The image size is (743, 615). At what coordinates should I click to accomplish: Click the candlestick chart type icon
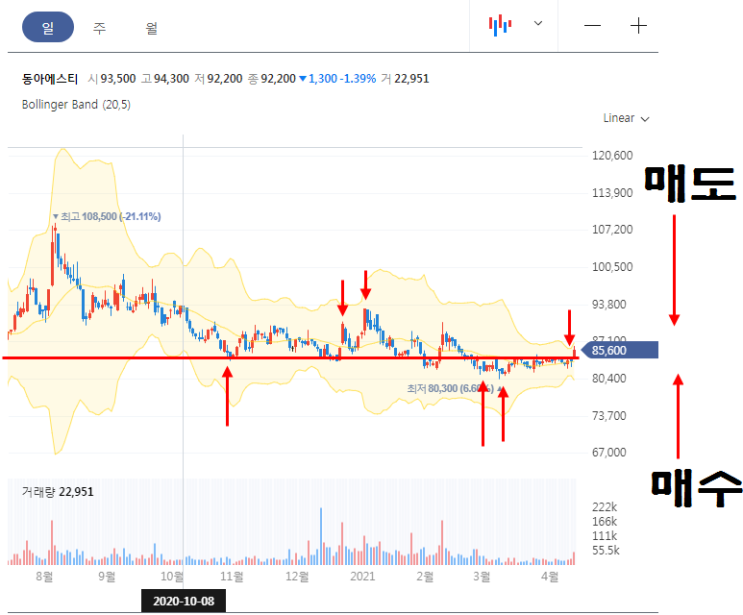(x=500, y=25)
